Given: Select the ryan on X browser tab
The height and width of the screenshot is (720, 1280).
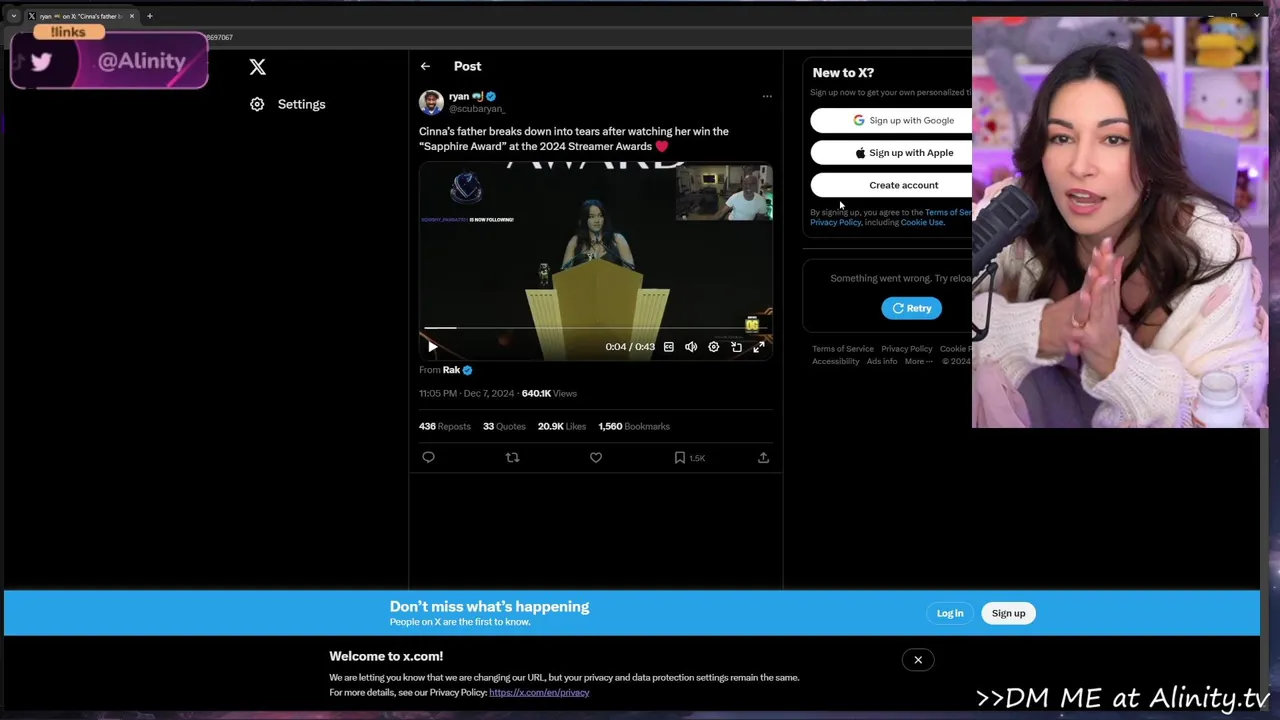Looking at the screenshot, I should (80, 16).
